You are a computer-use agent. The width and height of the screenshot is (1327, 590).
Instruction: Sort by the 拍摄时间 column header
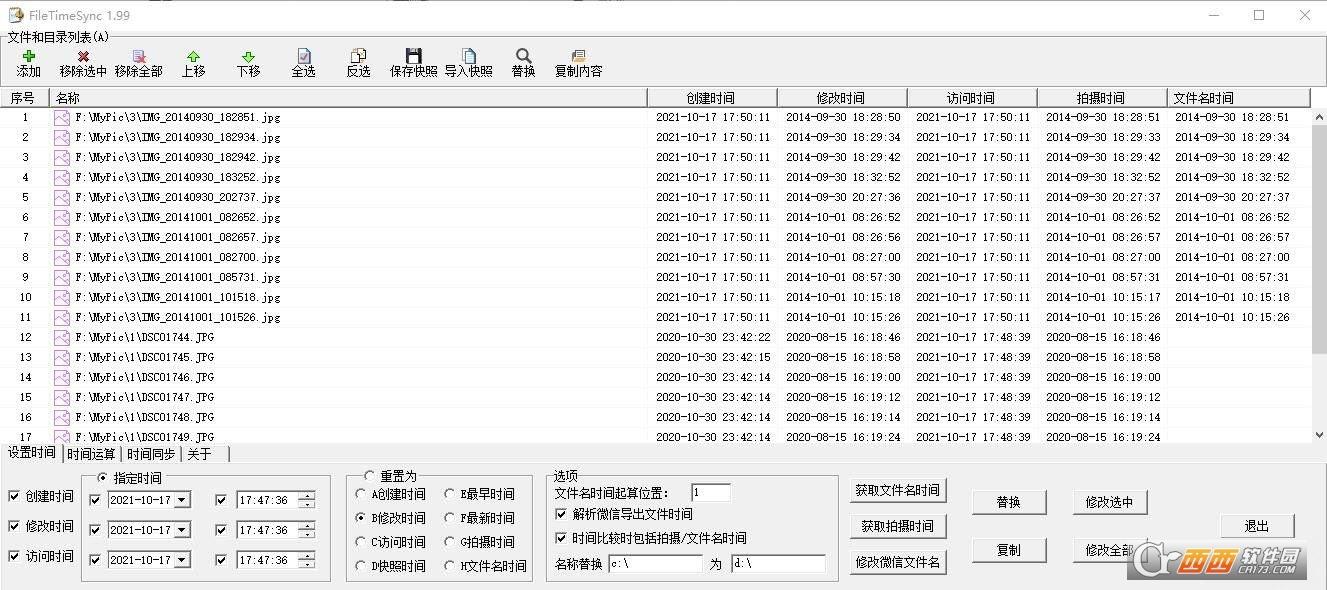(x=1102, y=98)
